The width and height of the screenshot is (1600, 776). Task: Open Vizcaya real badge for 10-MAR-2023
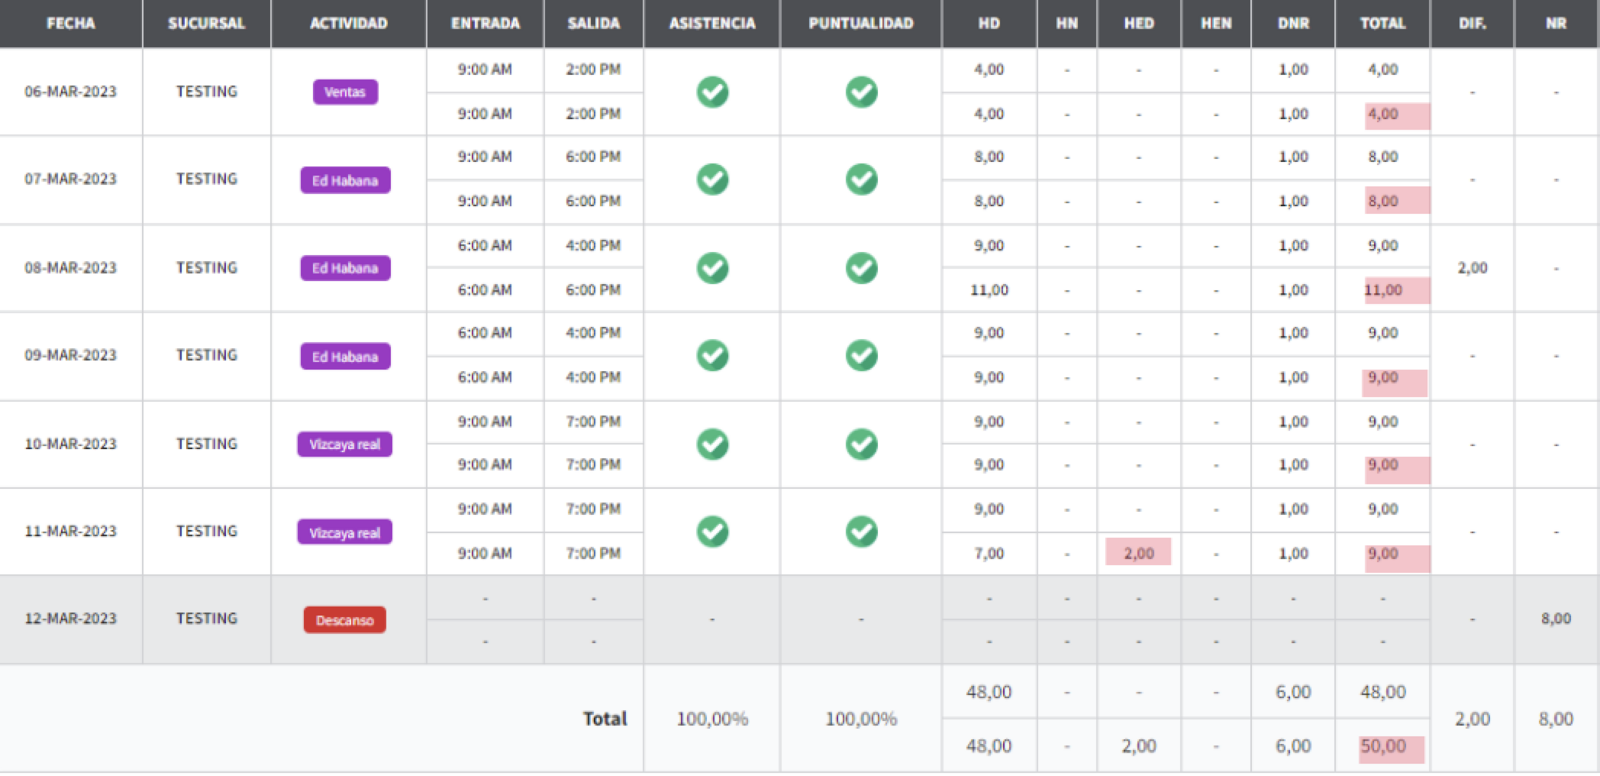pyautogui.click(x=345, y=445)
